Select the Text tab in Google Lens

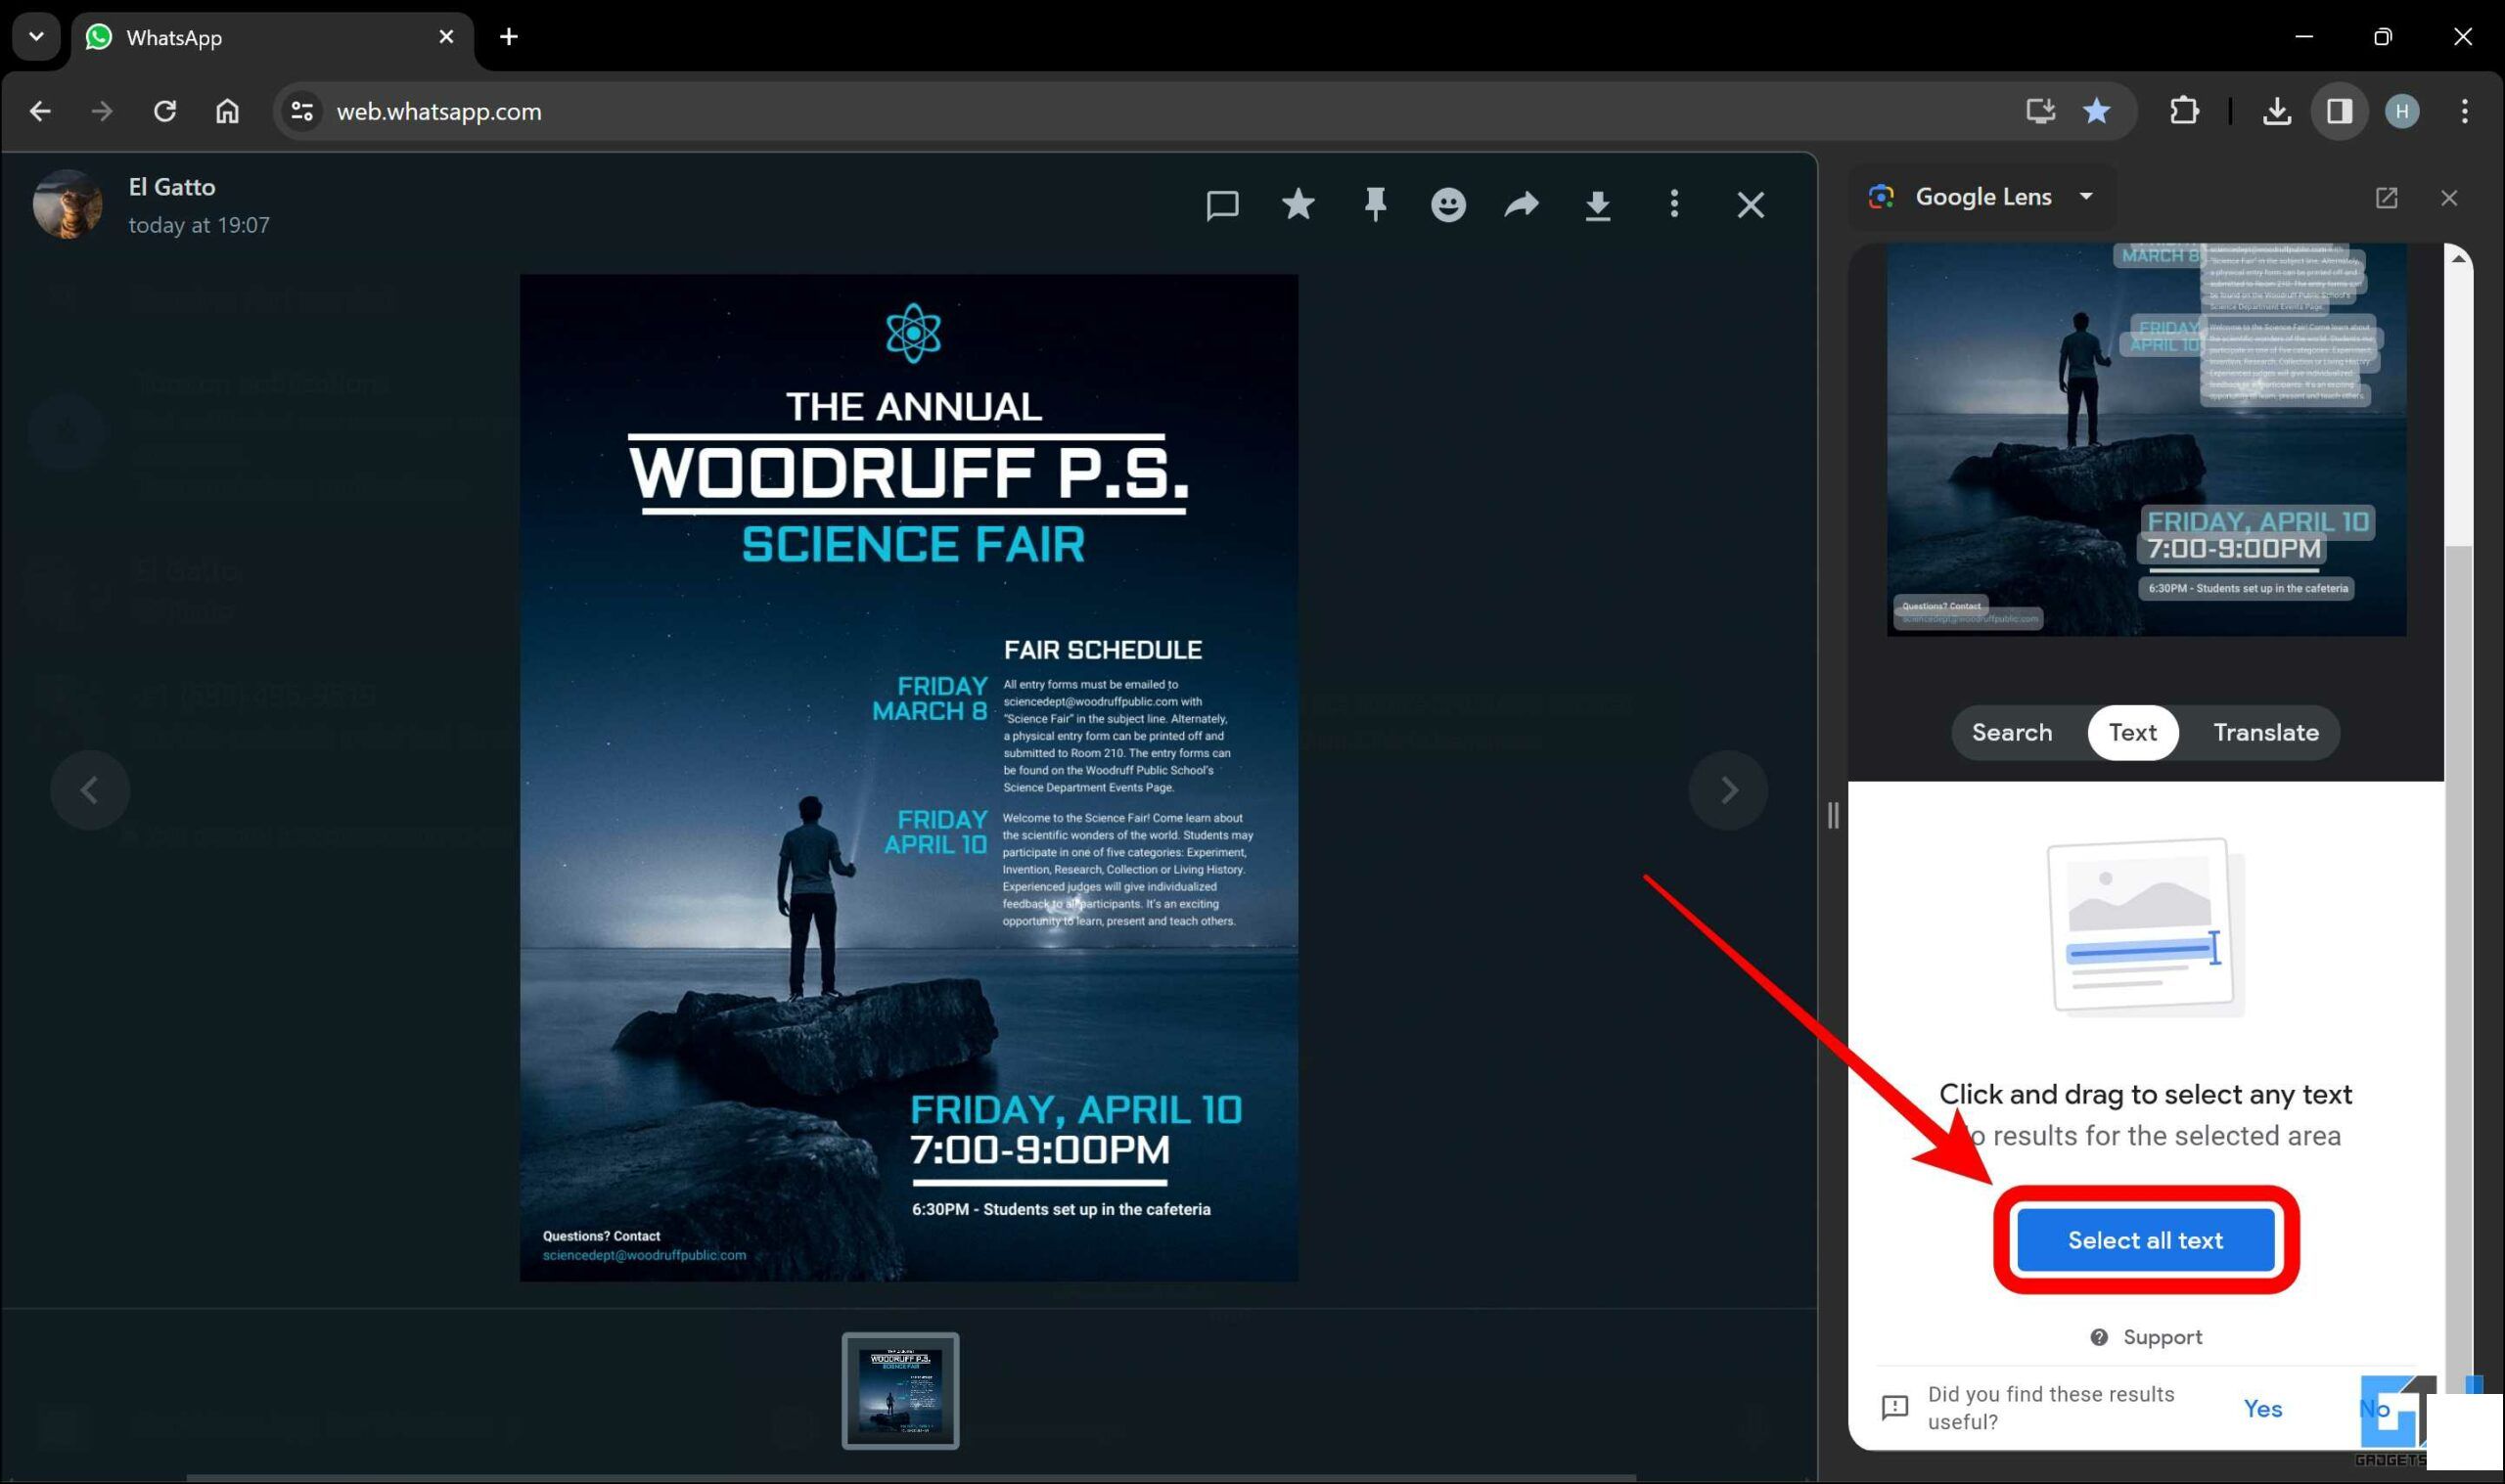2132,732
